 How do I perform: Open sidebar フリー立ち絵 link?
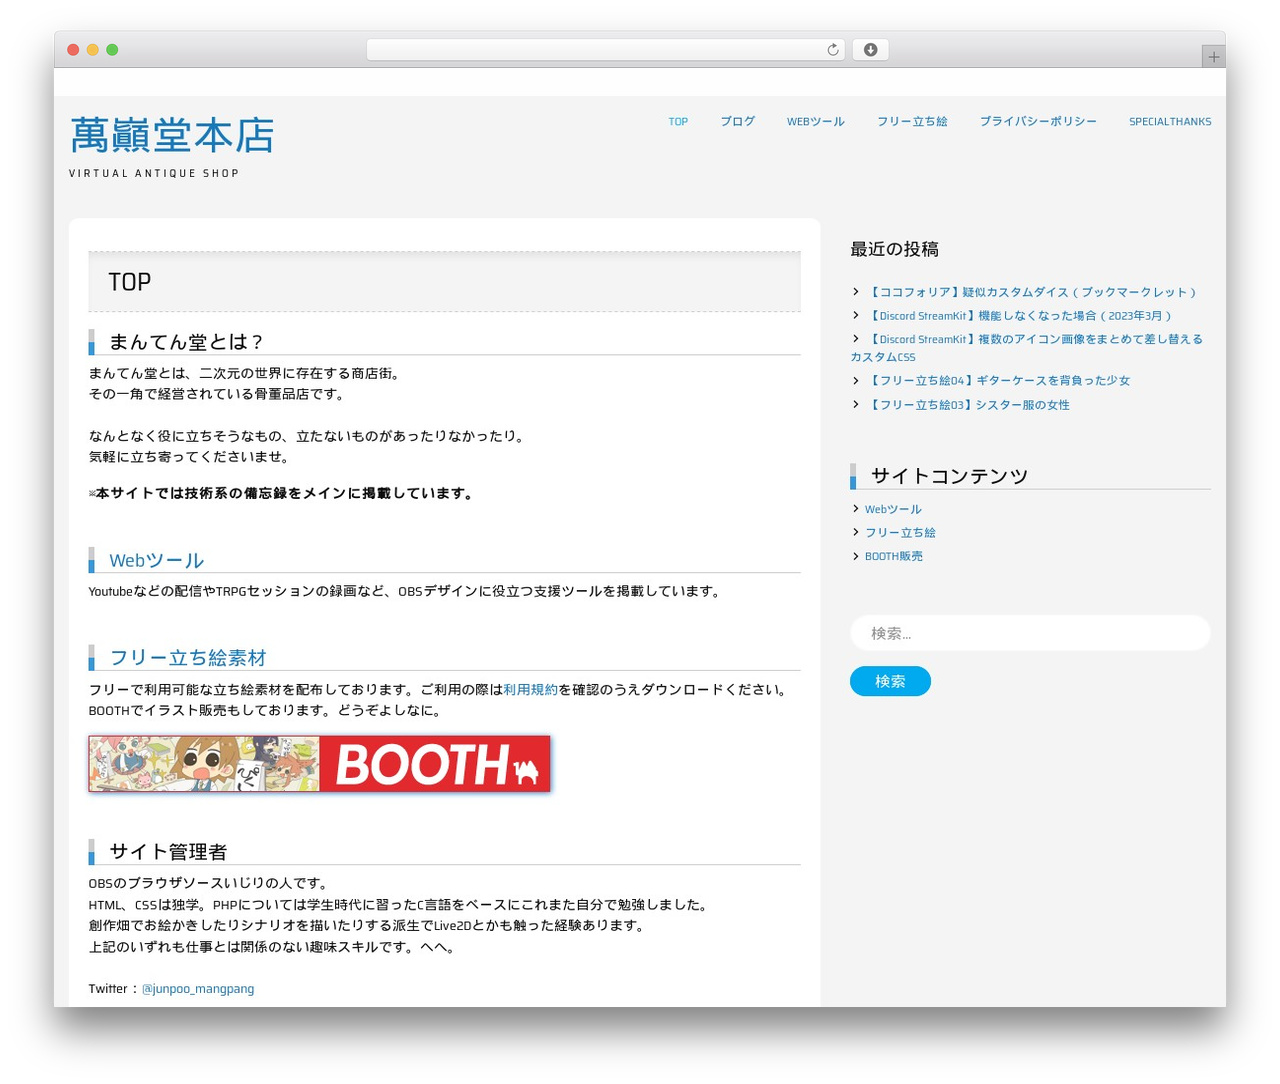pos(900,533)
